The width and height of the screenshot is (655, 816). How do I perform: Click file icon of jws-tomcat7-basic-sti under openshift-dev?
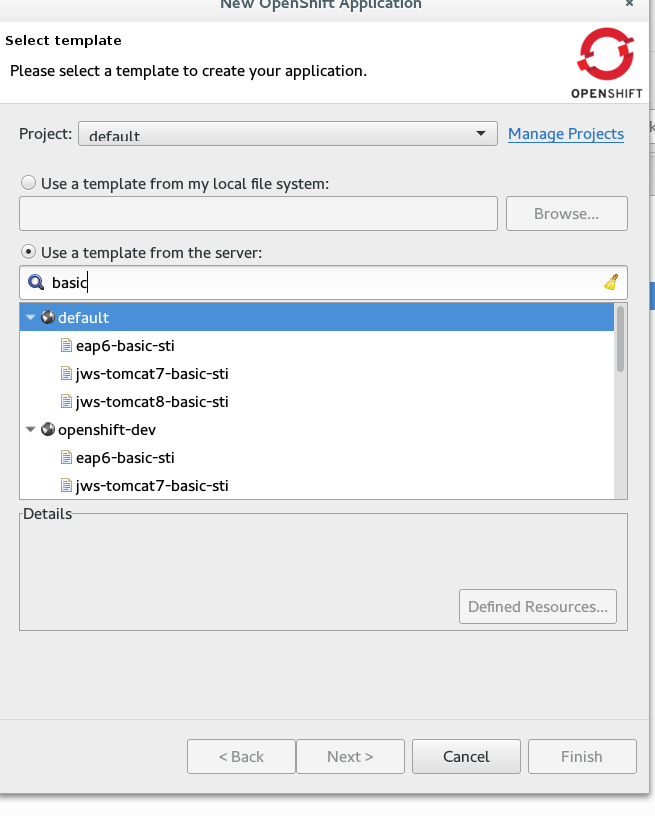click(x=67, y=486)
